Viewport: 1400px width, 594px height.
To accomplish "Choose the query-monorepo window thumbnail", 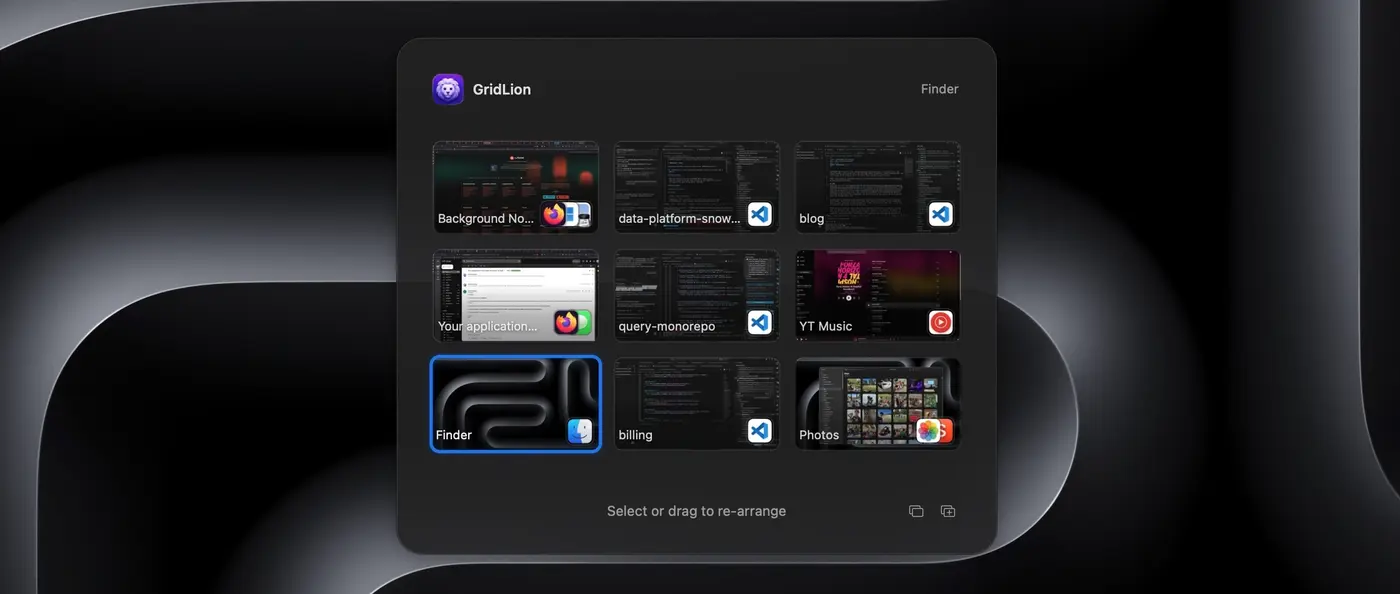I will 697,295.
